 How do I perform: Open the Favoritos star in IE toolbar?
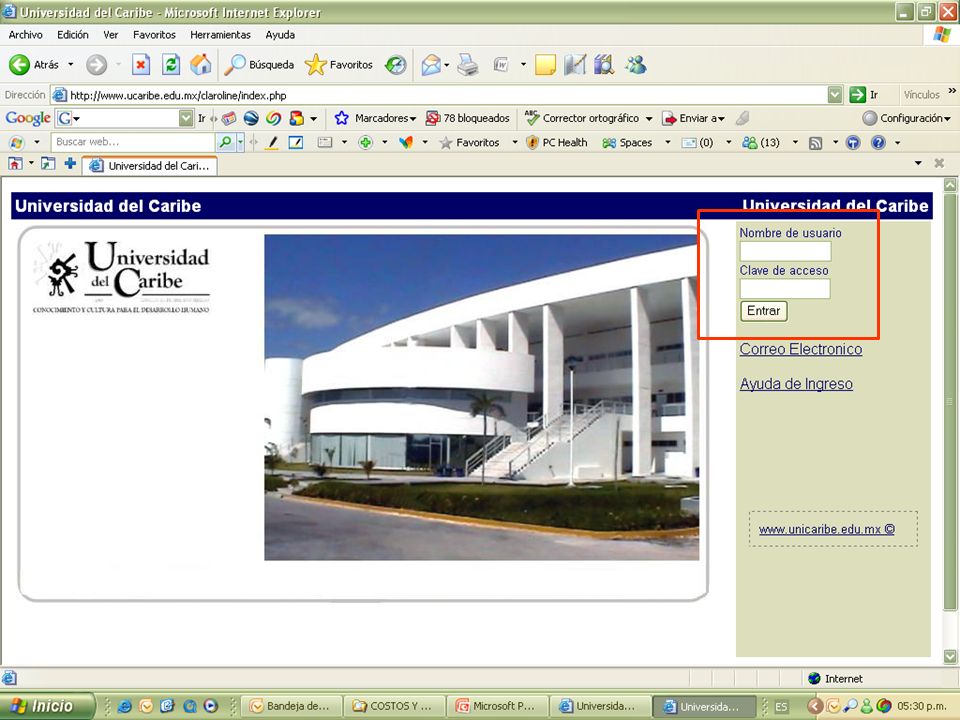339,64
